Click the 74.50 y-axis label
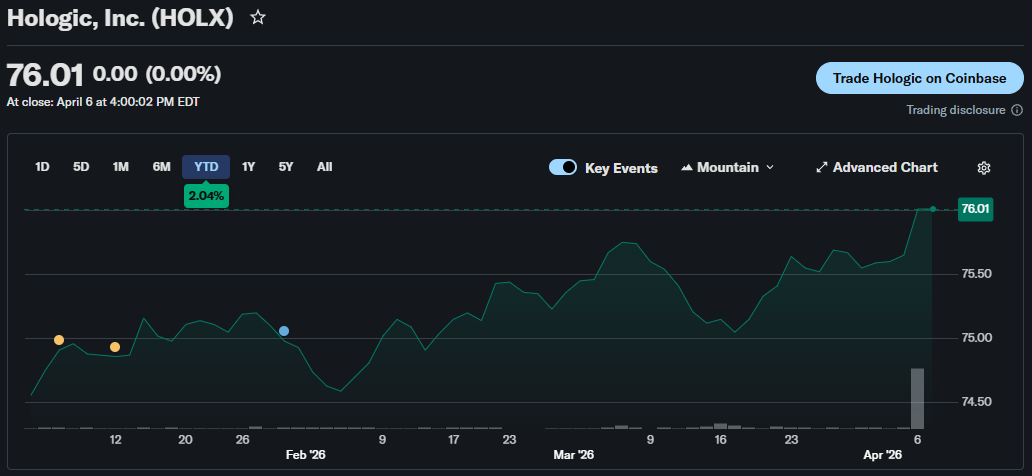This screenshot has height=476, width=1032. (x=977, y=402)
